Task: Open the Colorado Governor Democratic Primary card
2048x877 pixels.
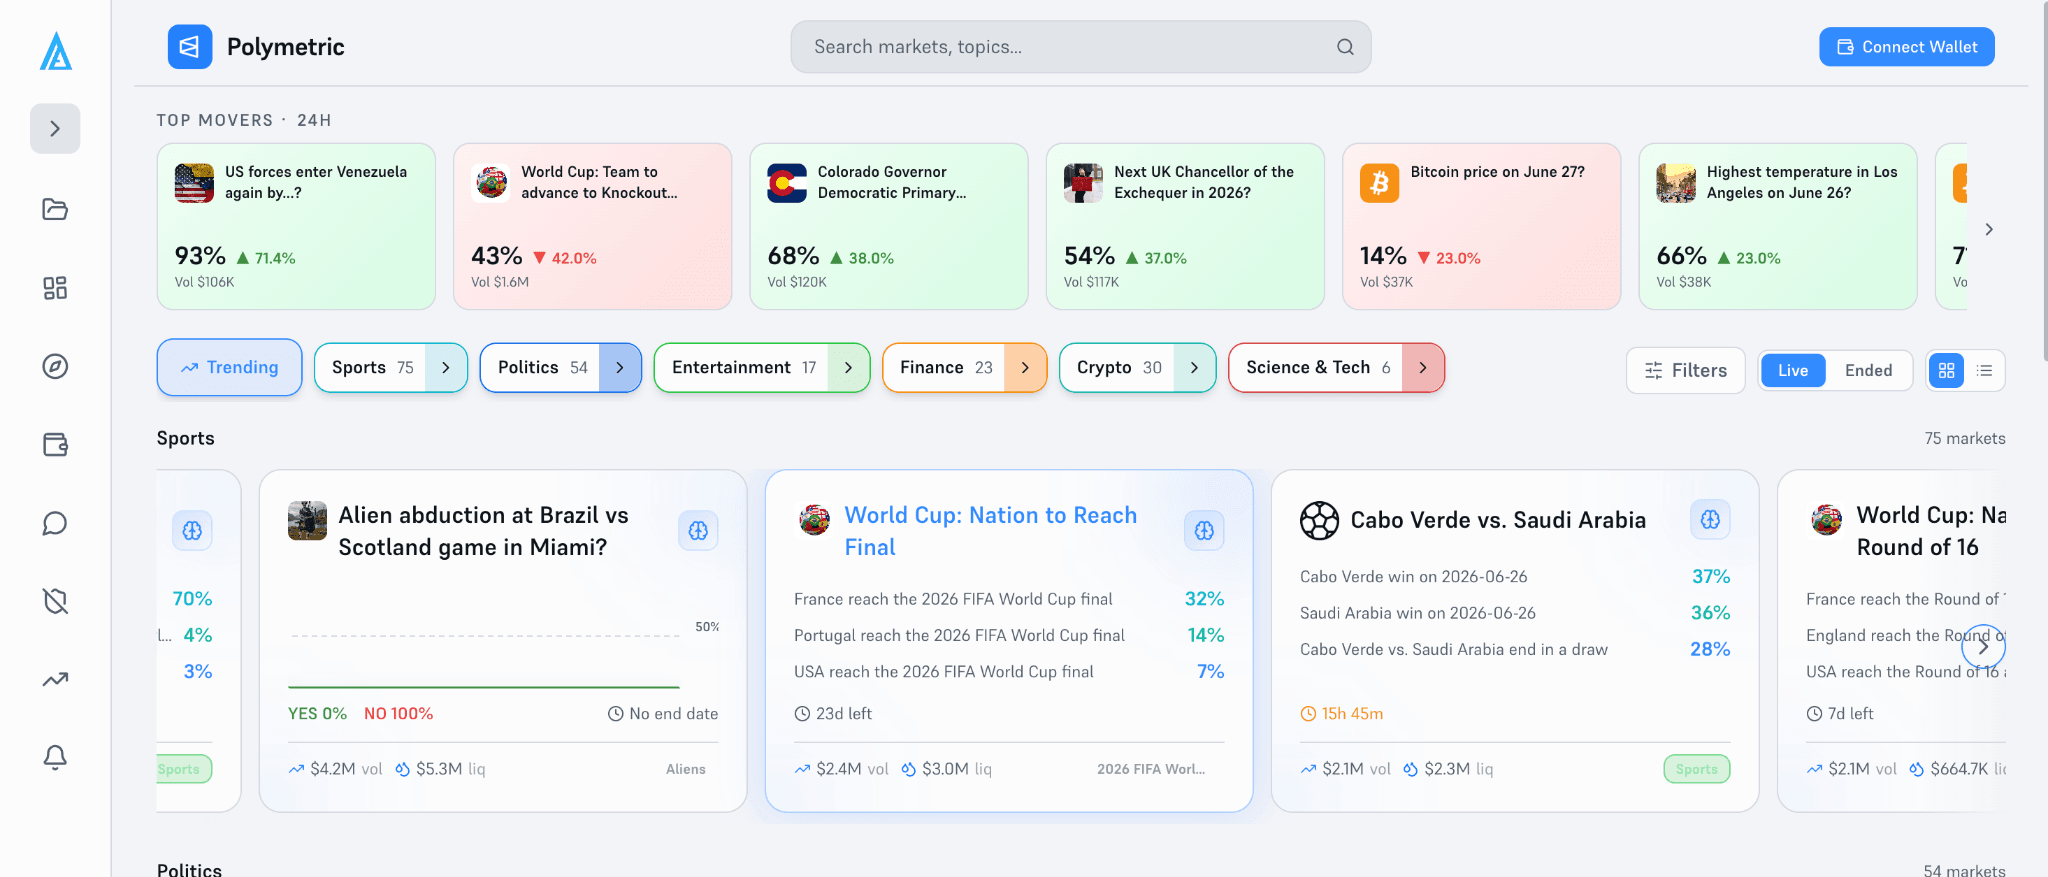Action: click(x=889, y=226)
